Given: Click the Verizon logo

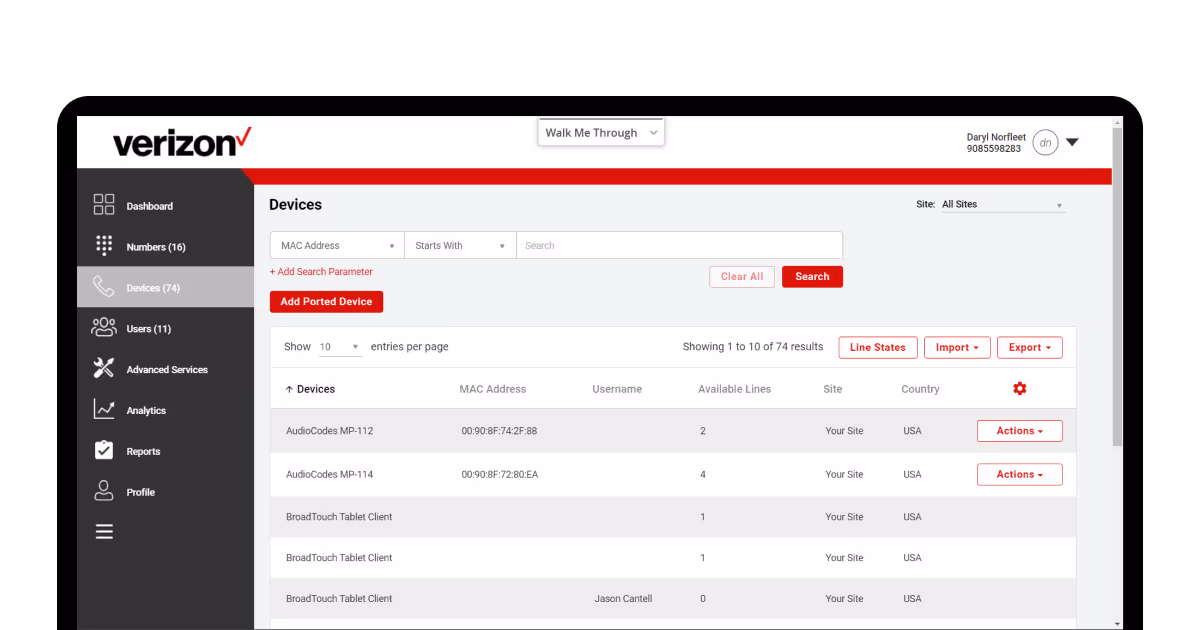Looking at the screenshot, I should pos(182,141).
